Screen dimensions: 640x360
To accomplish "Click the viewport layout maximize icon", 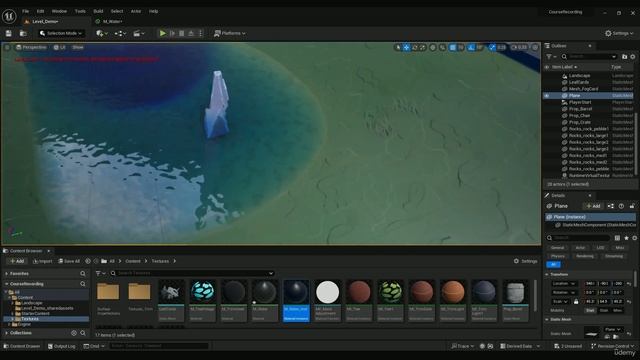I will (x=535, y=47).
